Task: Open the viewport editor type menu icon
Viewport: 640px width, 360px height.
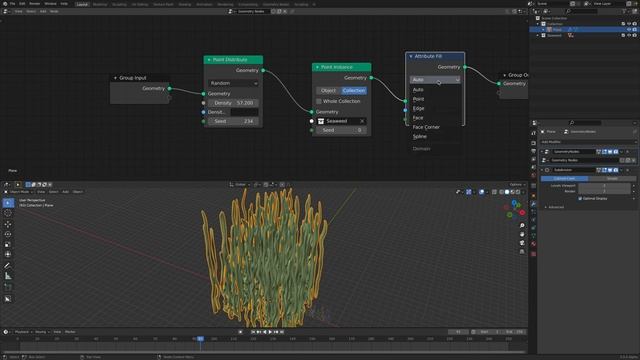Action: [7, 185]
